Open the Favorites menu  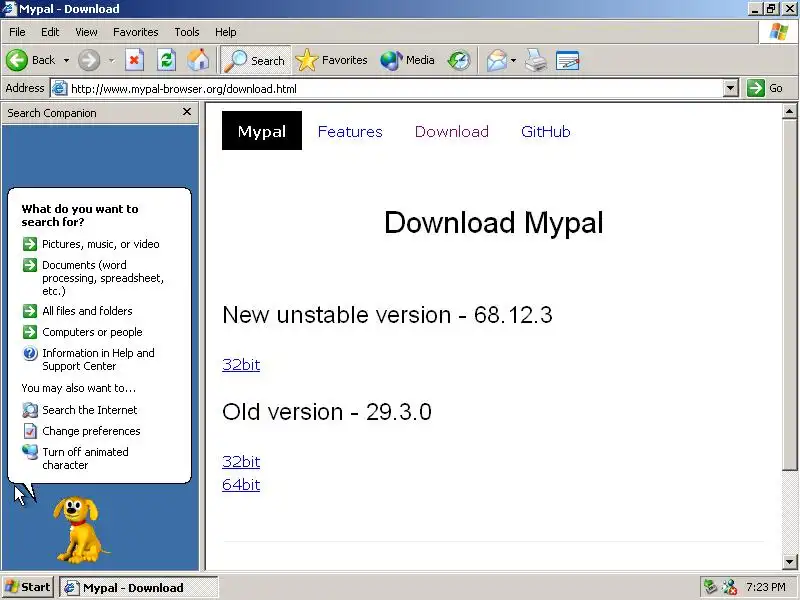136,32
